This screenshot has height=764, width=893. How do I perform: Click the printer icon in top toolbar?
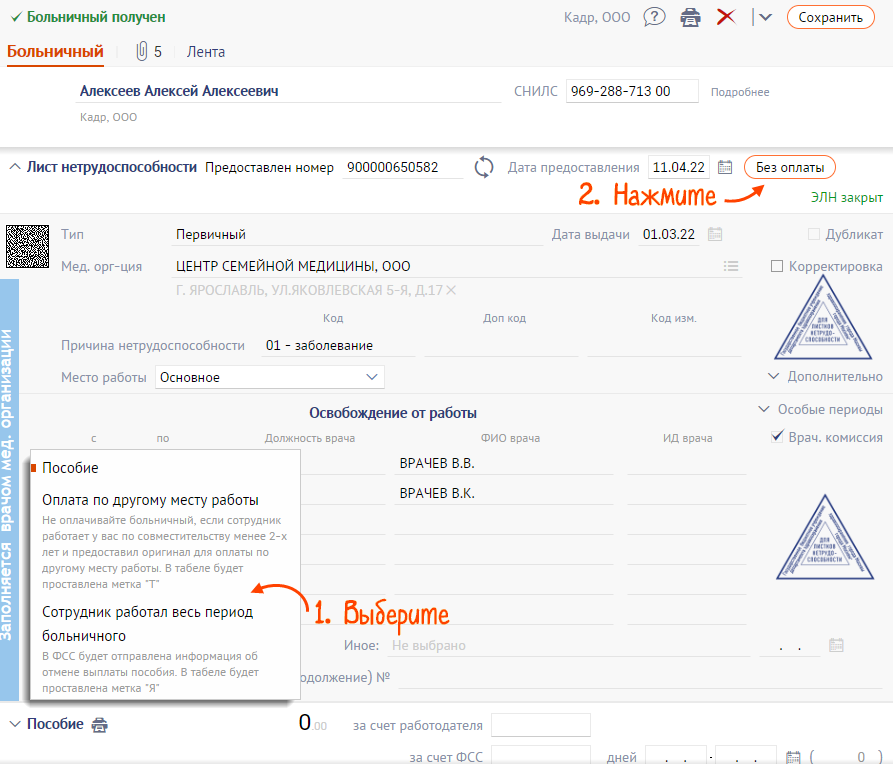click(690, 17)
